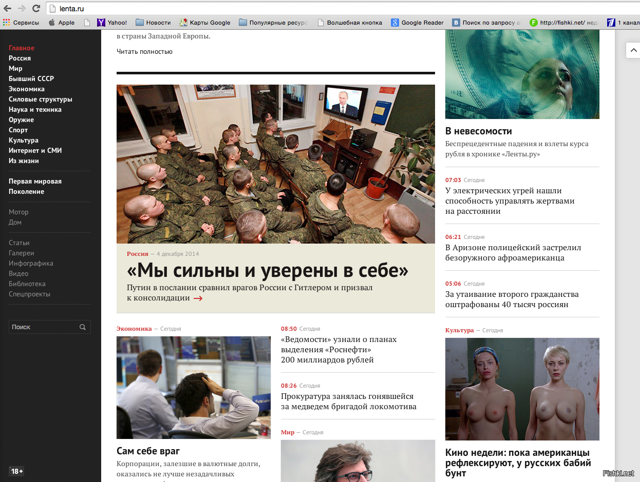Click the soldiers watching TV photo
Viewport: 640px width, 482px height.
(x=275, y=163)
